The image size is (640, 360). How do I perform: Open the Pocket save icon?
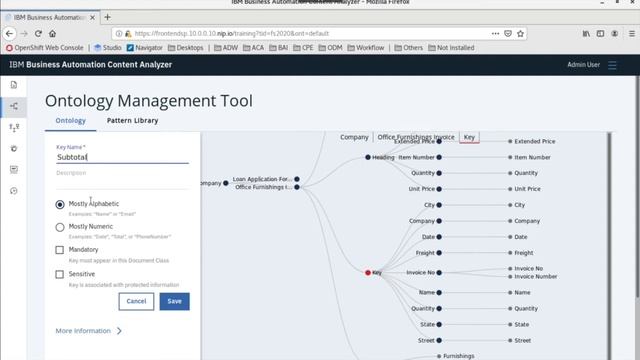point(508,33)
